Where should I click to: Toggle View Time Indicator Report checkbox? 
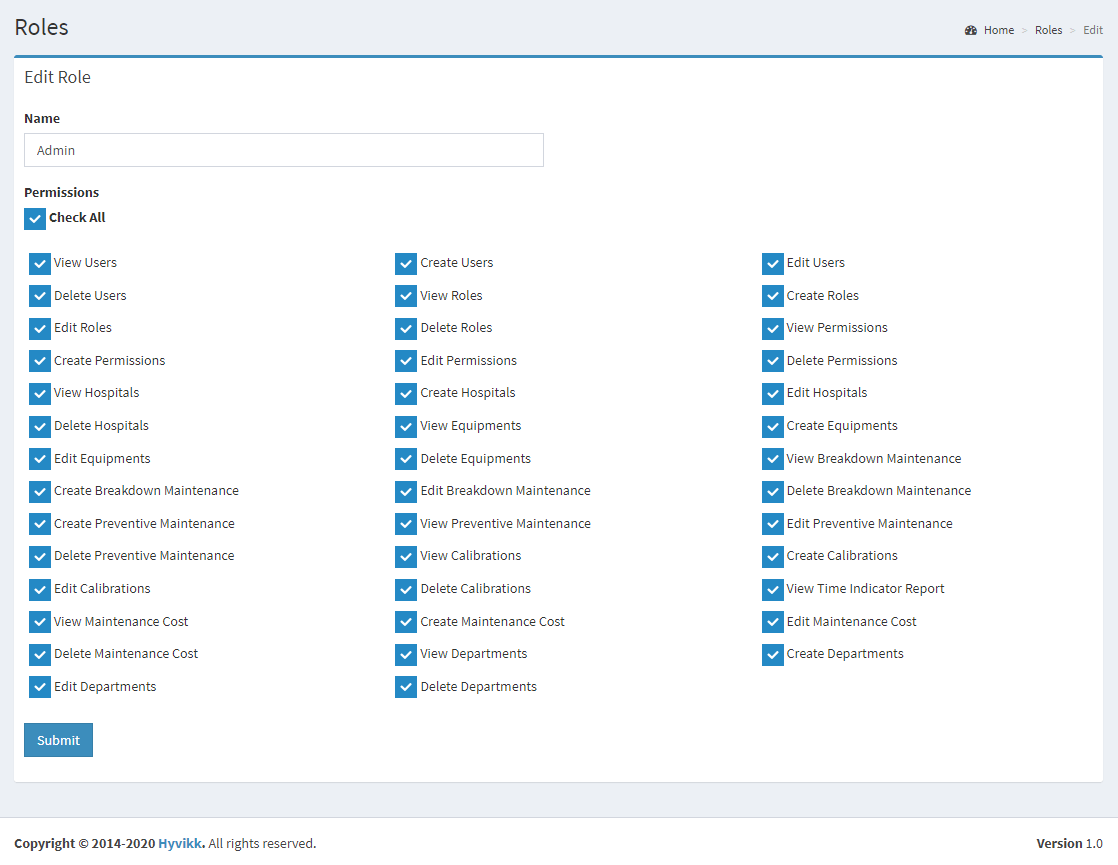pyautogui.click(x=773, y=589)
